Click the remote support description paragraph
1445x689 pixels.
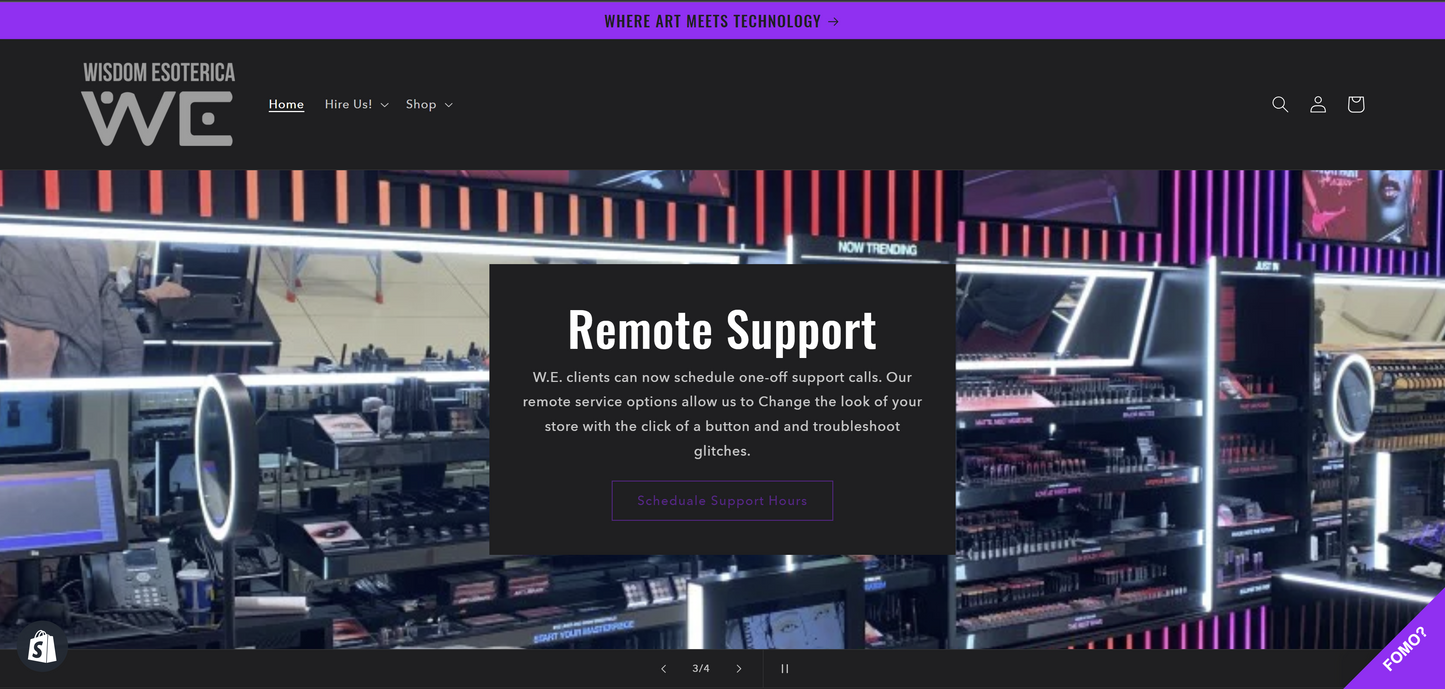pos(722,414)
